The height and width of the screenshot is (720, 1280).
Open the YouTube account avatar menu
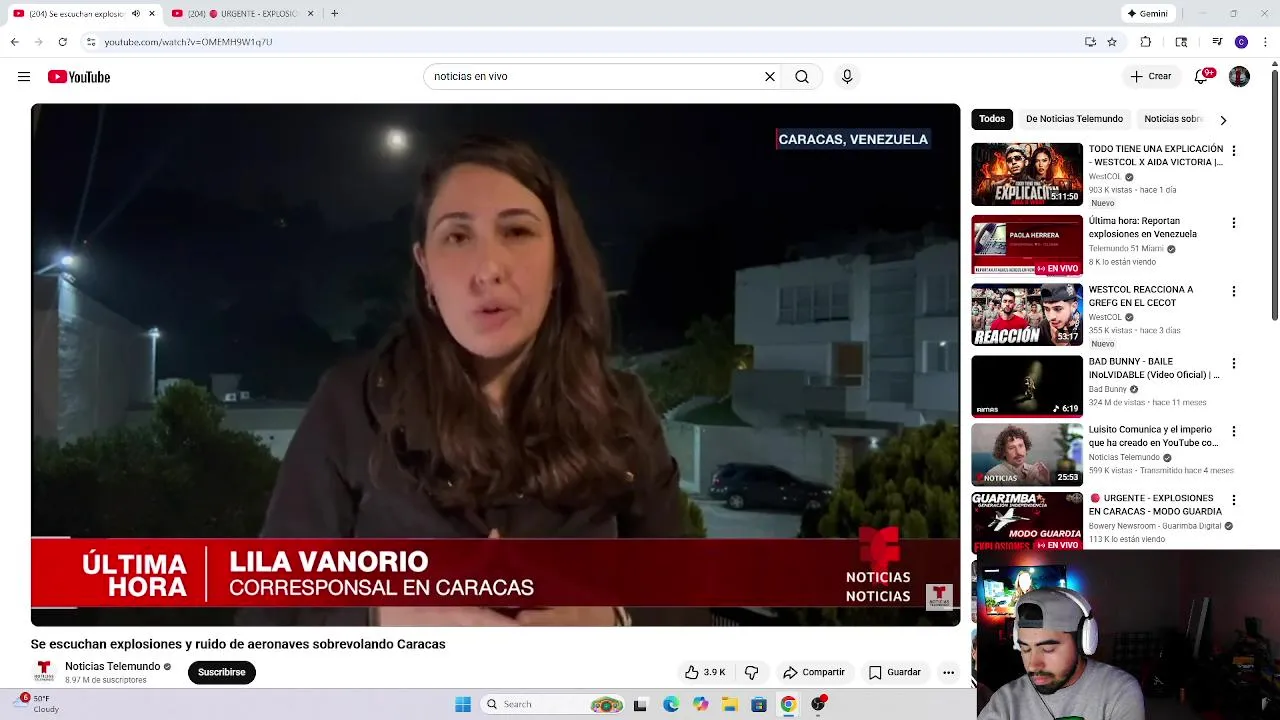click(1239, 77)
